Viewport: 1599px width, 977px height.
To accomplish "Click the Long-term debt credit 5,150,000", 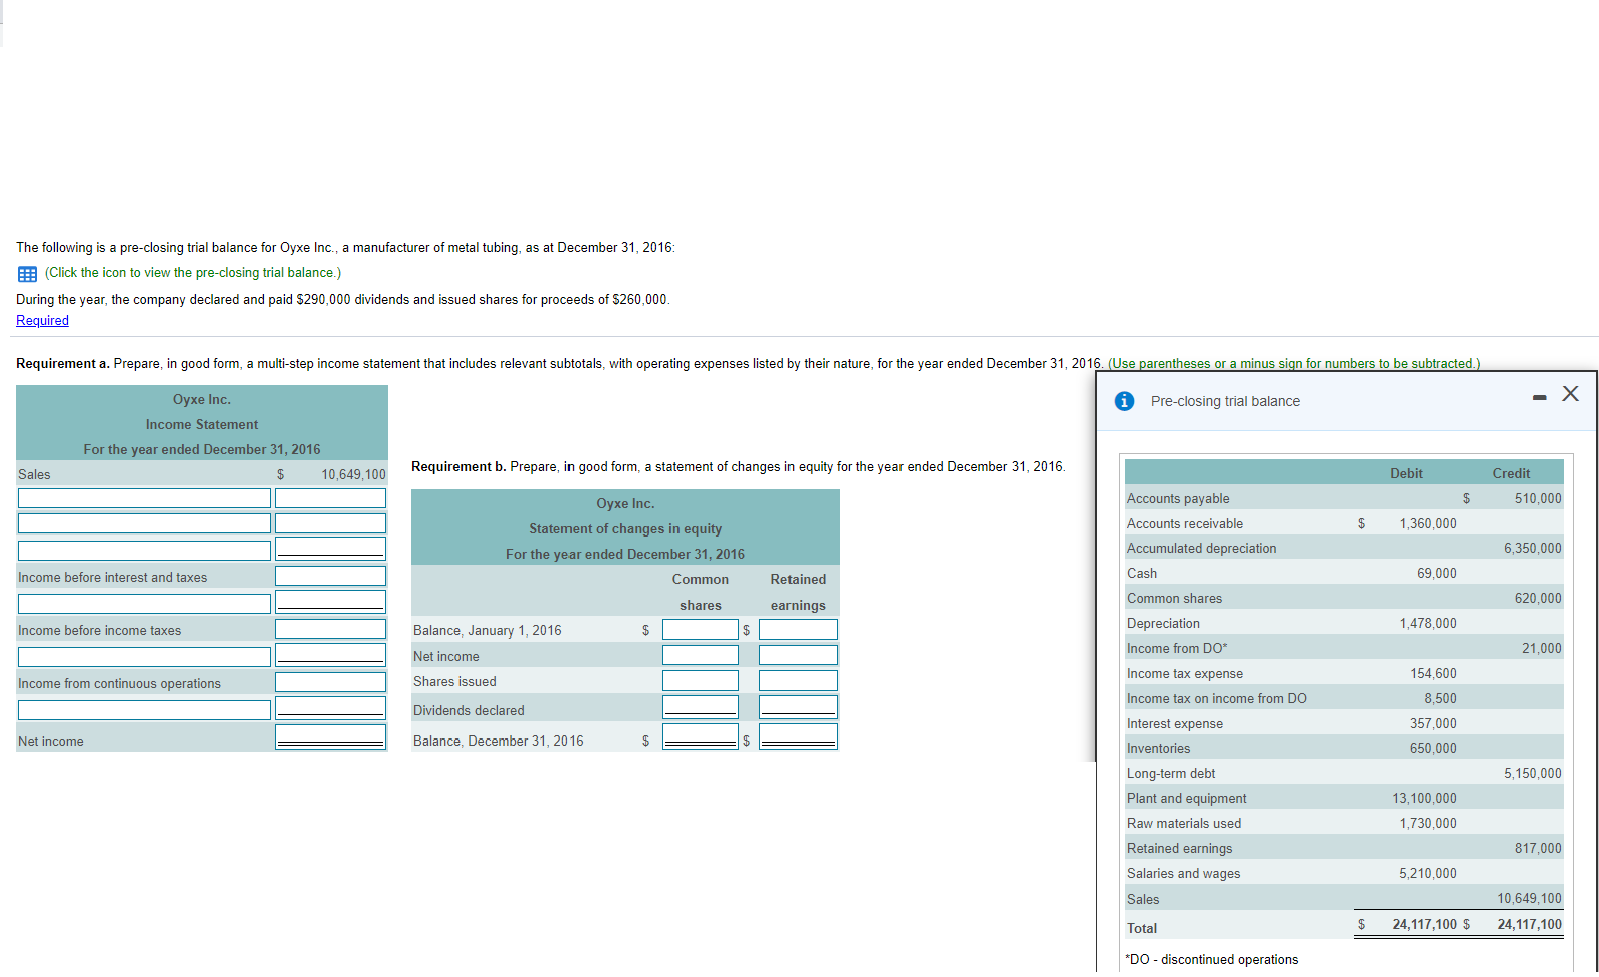I will tap(1532, 774).
